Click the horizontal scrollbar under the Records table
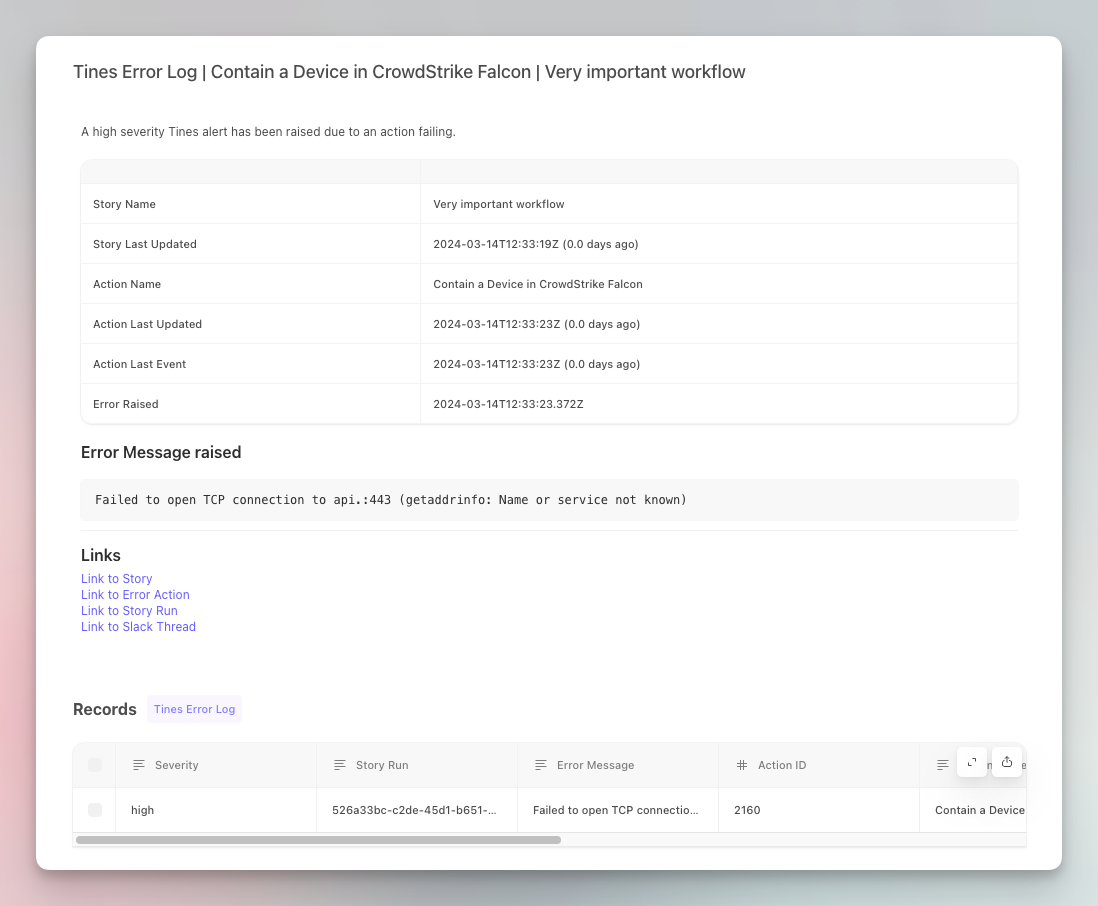Viewport: 1098px width, 906px height. 319,840
